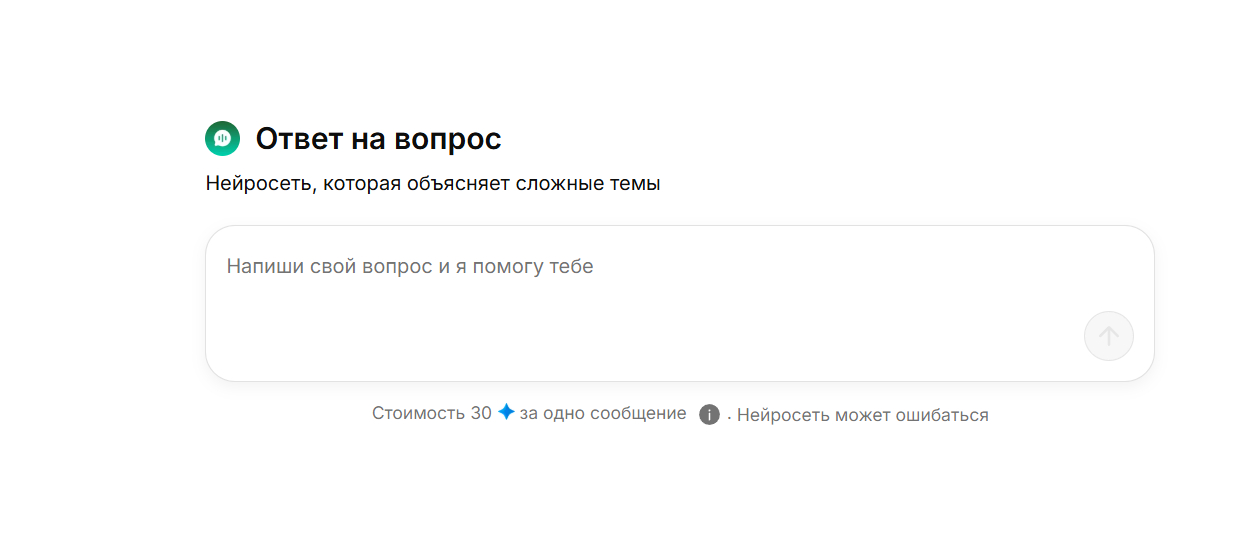1236x543 pixels.
Task: Click the info icon beside the message cost
Action: tap(709, 414)
